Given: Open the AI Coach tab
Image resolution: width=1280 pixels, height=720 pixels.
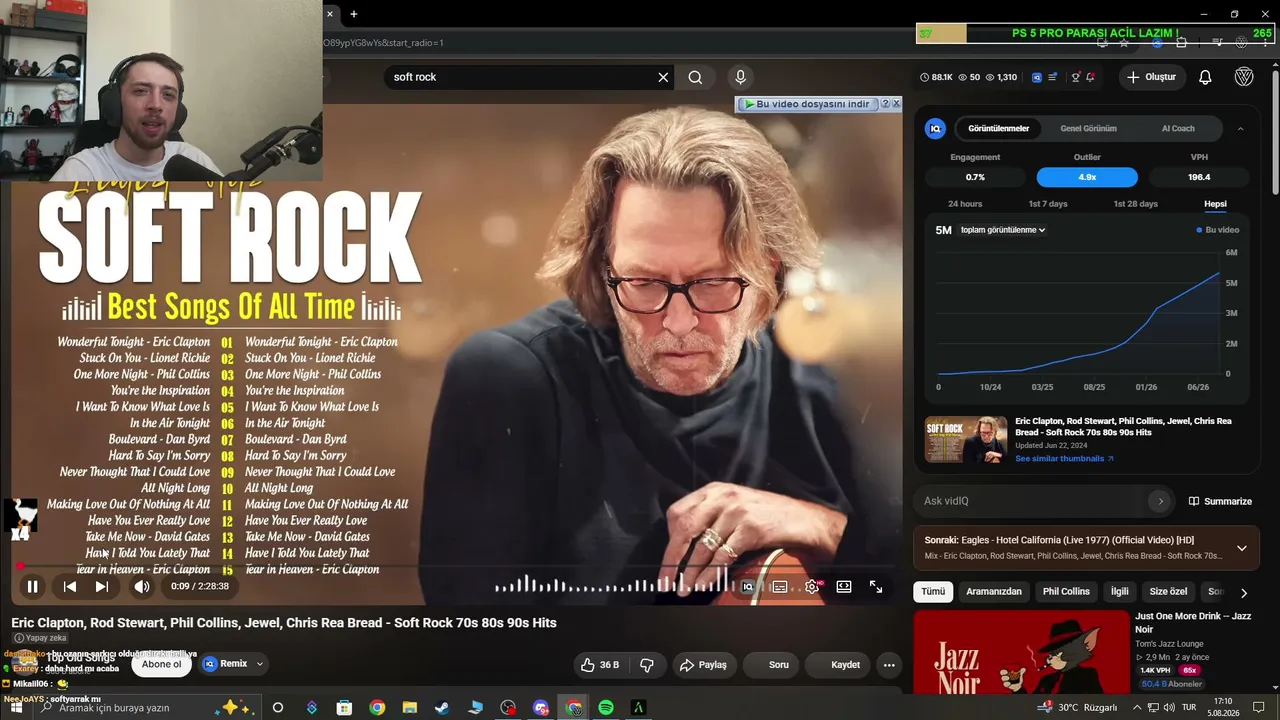Looking at the screenshot, I should 1178,128.
